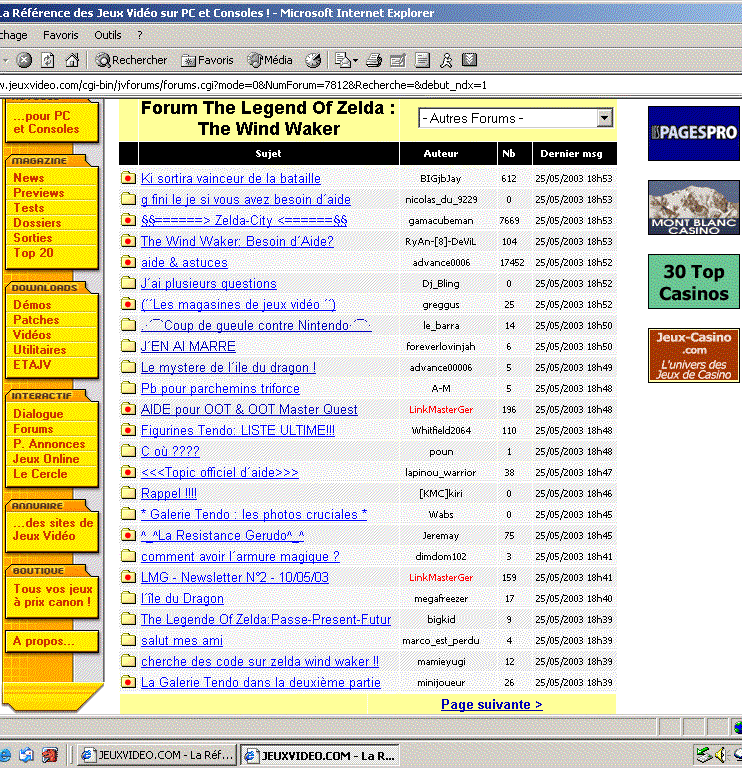Open the Rechercher search toolbar button
Viewport: 742px width, 768px height.
(x=131, y=60)
